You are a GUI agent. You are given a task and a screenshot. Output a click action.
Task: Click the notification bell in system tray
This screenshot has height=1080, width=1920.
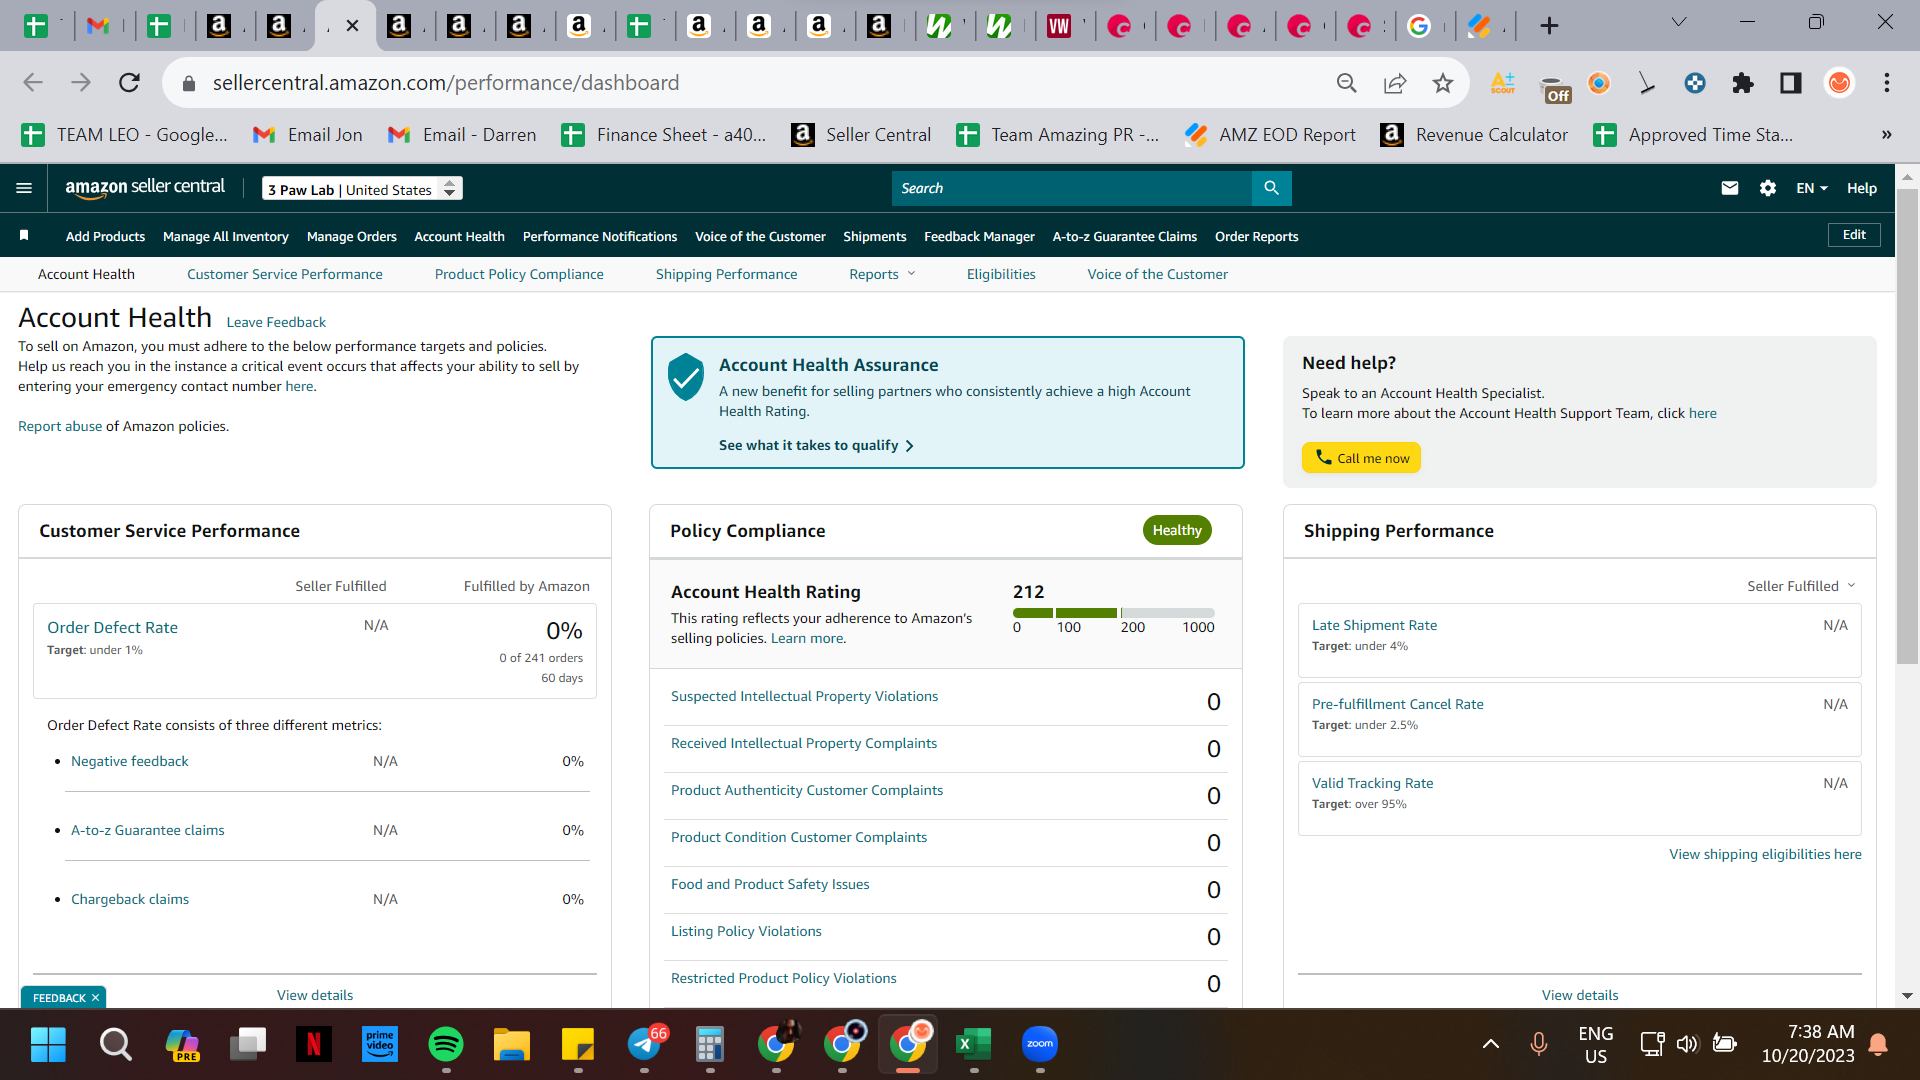[x=1878, y=1044]
